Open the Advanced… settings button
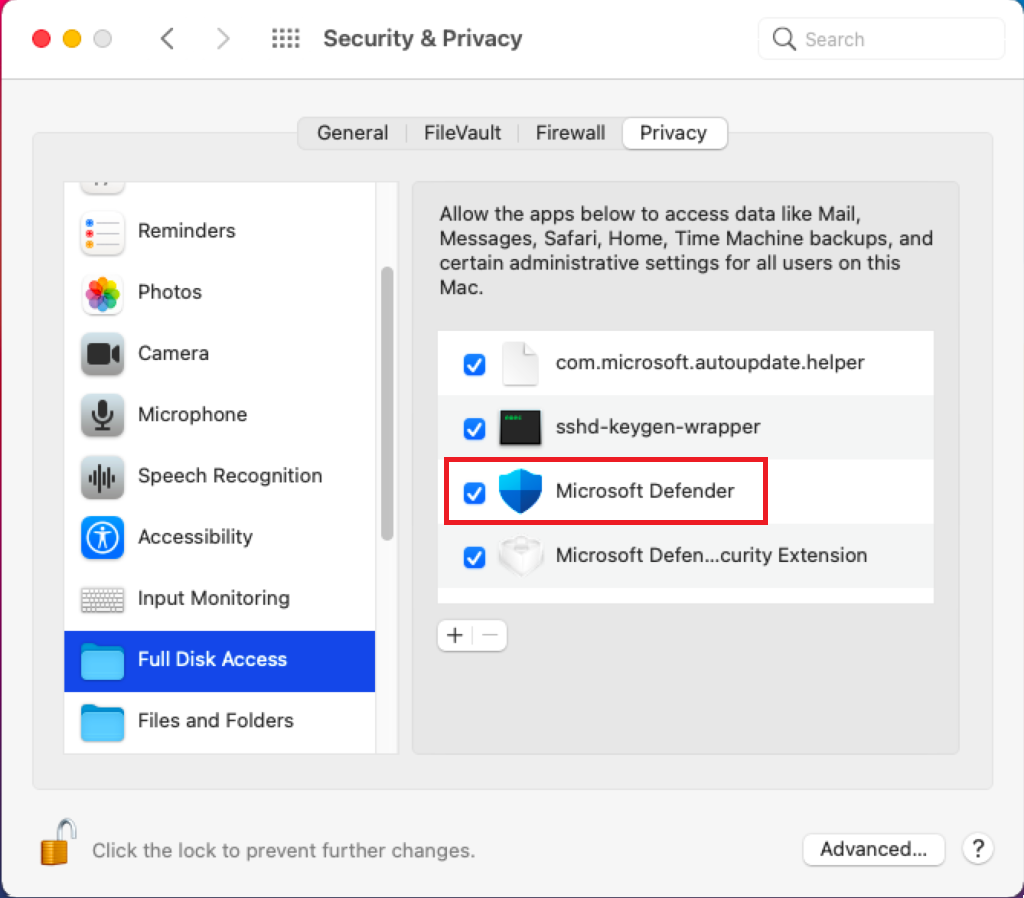Image resolution: width=1024 pixels, height=898 pixels. (x=873, y=849)
